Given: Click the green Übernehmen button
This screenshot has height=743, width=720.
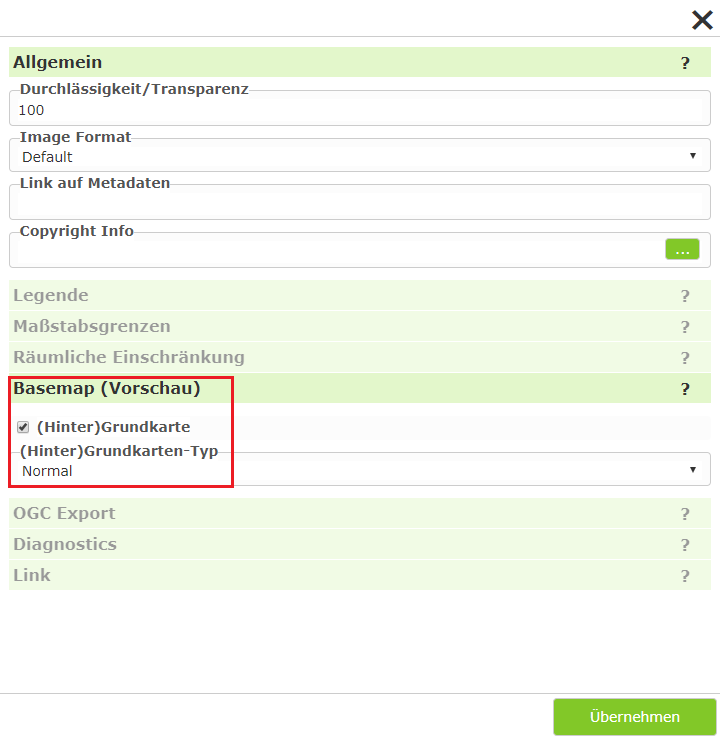Looking at the screenshot, I should pos(635,716).
